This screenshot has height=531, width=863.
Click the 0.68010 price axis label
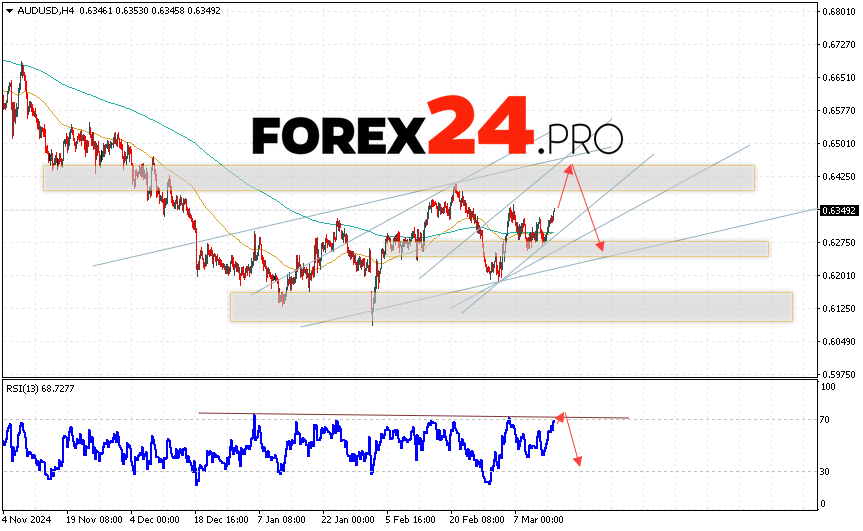(838, 12)
